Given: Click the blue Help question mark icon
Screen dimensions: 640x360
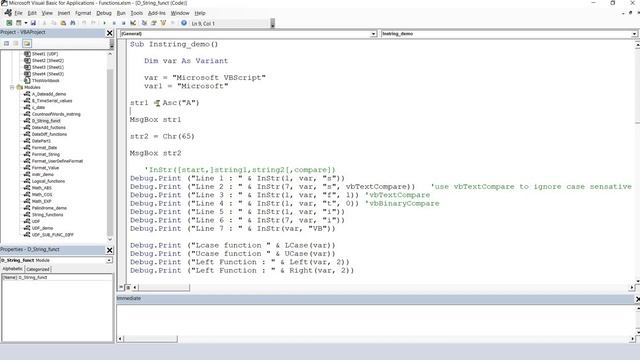Looking at the screenshot, I should [184, 23].
